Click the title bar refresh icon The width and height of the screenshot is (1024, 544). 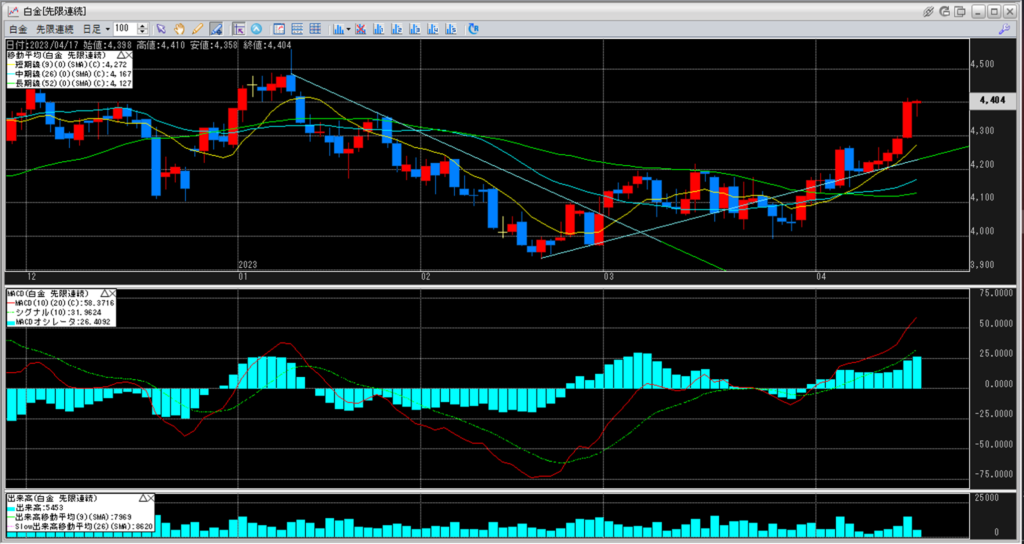tap(945, 11)
